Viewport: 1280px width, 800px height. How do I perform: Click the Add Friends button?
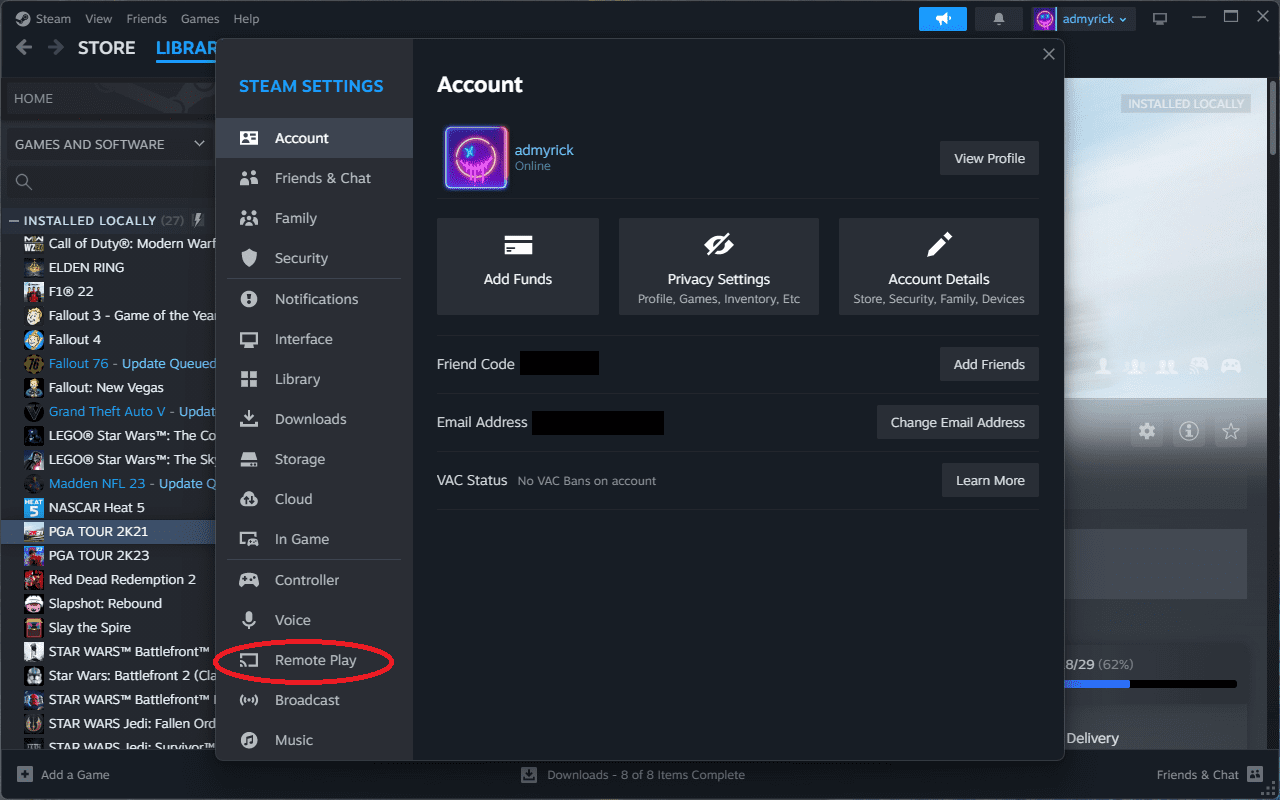pos(989,364)
